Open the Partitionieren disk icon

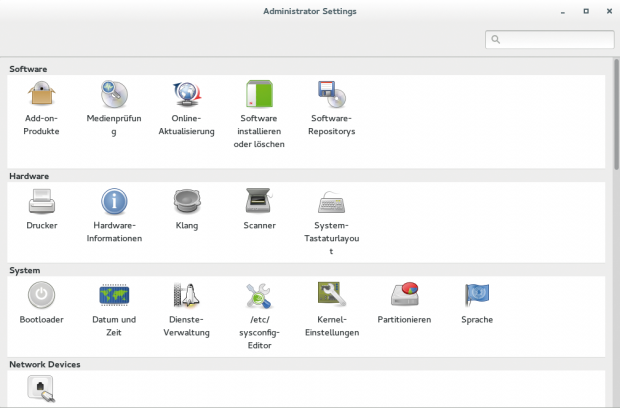[405, 294]
